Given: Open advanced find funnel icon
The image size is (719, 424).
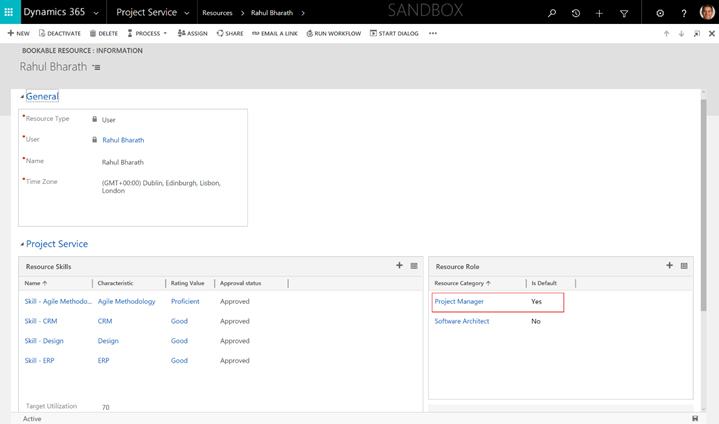Looking at the screenshot, I should coord(624,13).
